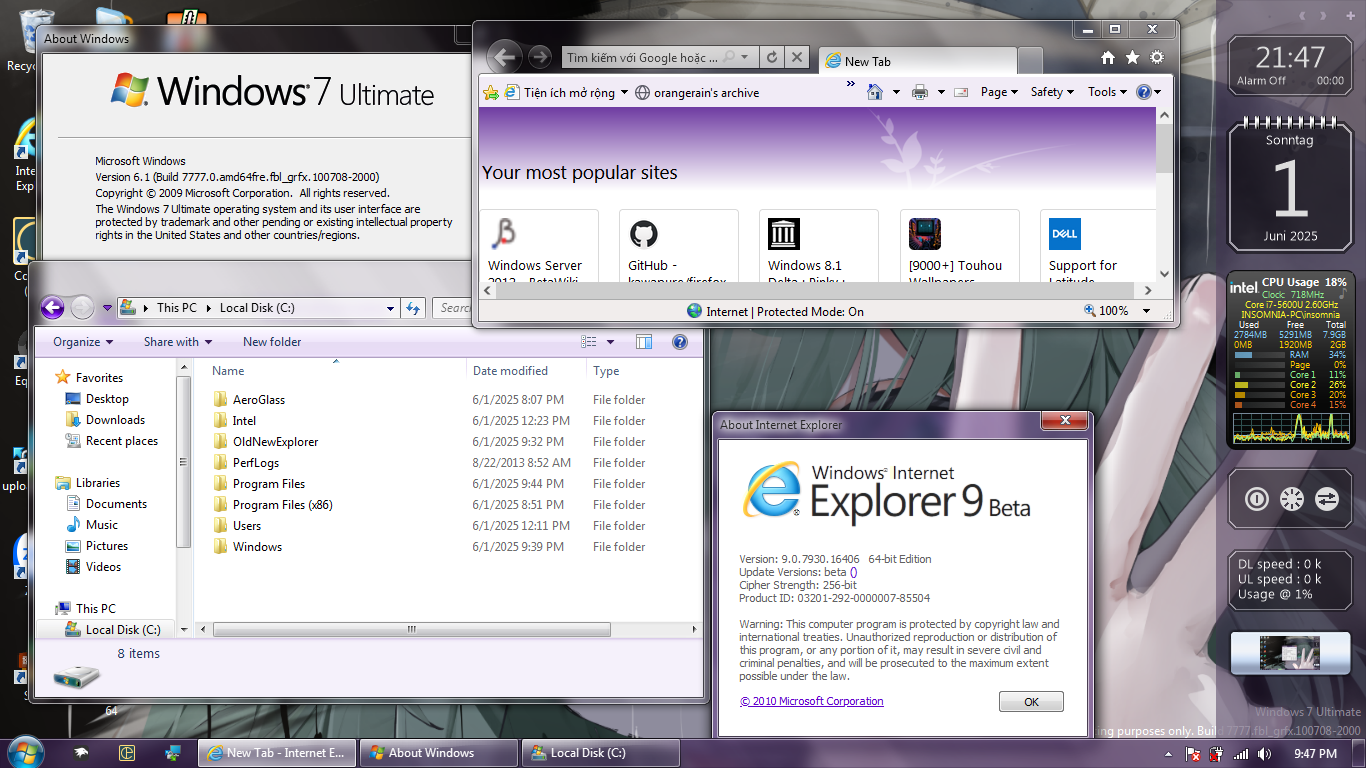This screenshot has height=768, width=1366.
Task: Open the Safety menu dropdown
Action: pos(1052,92)
